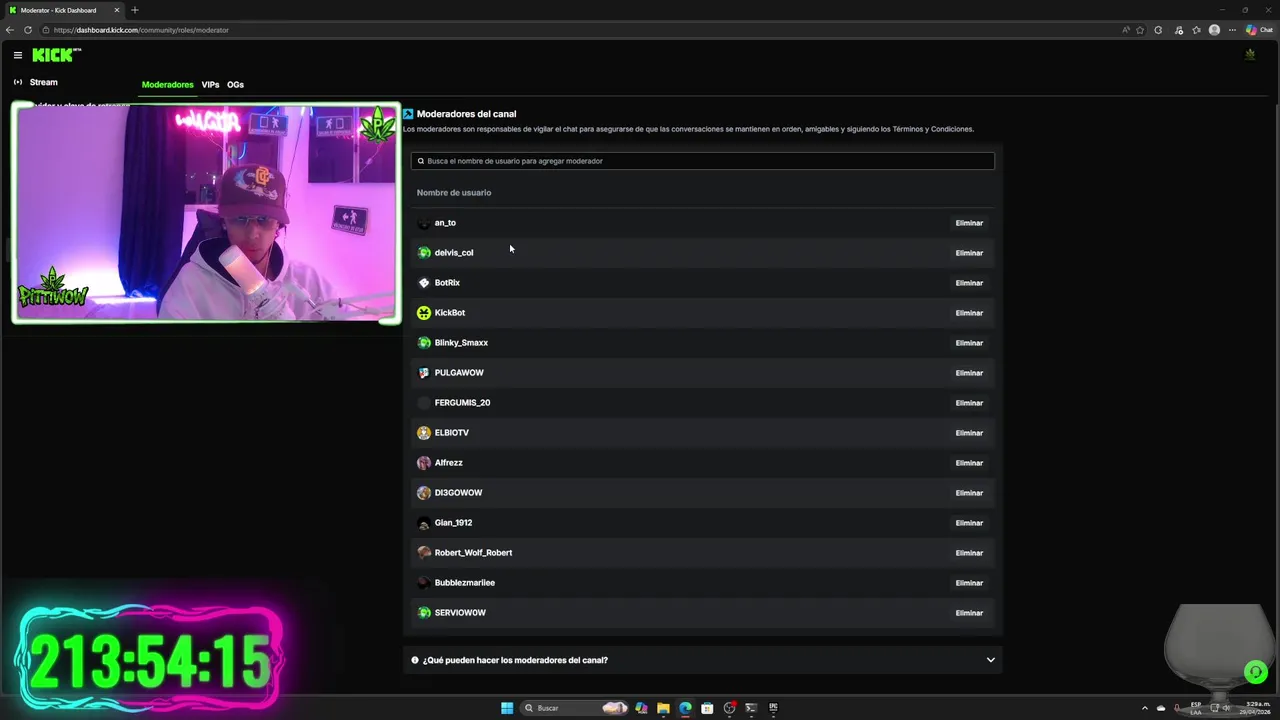This screenshot has height=720, width=1280.
Task: Remove delvis_col with Eliminar
Action: [x=969, y=253]
